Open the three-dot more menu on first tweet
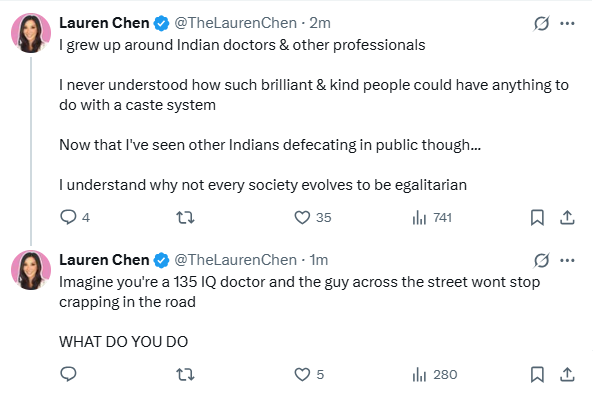The height and width of the screenshot is (393, 593). 567,23
